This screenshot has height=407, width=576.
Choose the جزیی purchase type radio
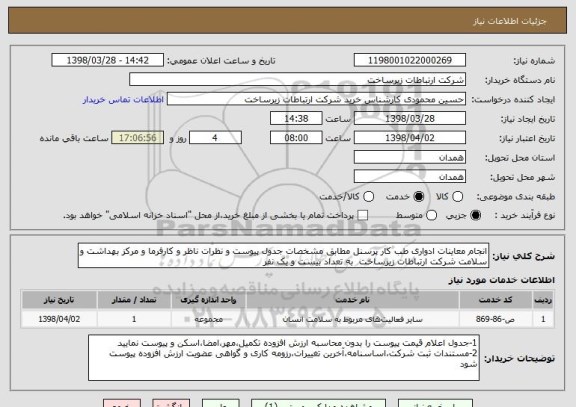(x=475, y=215)
